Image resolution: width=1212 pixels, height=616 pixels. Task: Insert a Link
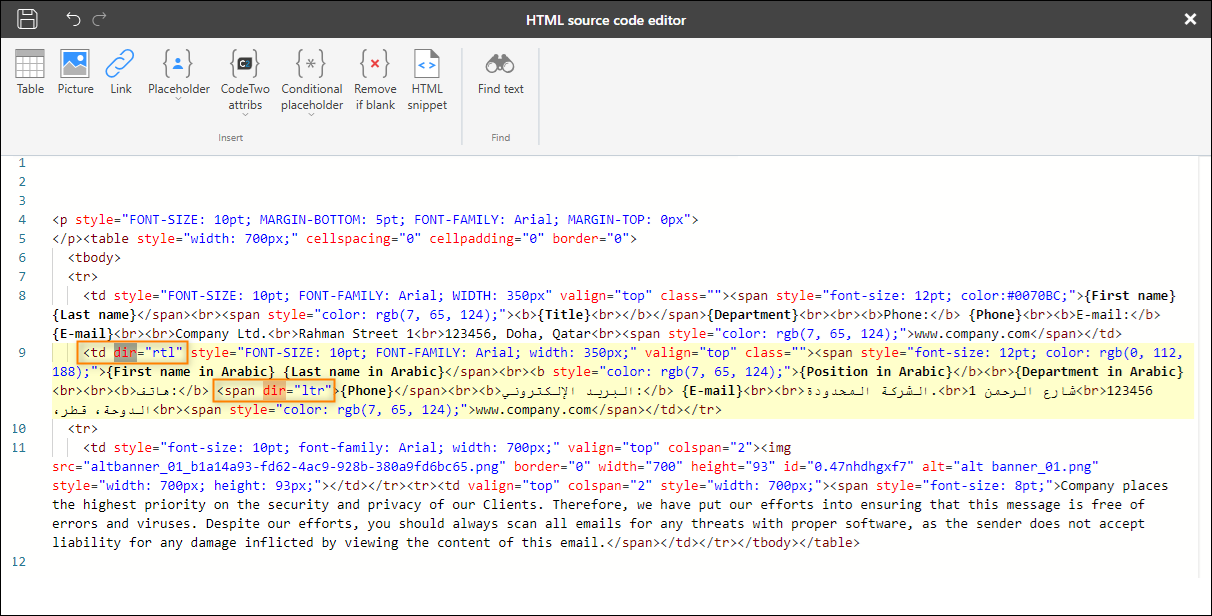pyautogui.click(x=121, y=72)
